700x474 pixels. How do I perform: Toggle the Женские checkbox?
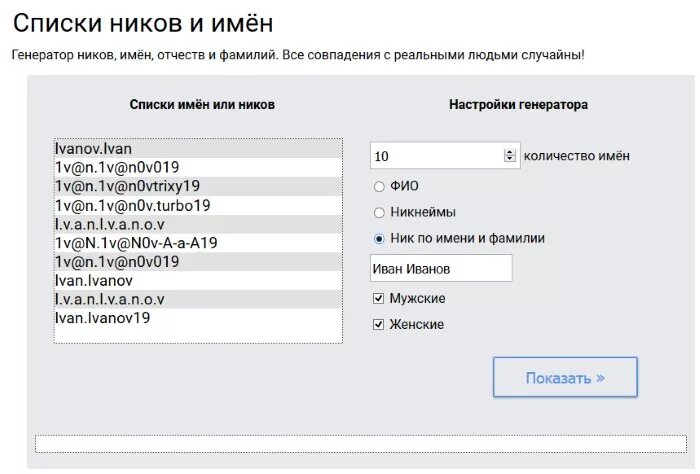click(x=379, y=324)
